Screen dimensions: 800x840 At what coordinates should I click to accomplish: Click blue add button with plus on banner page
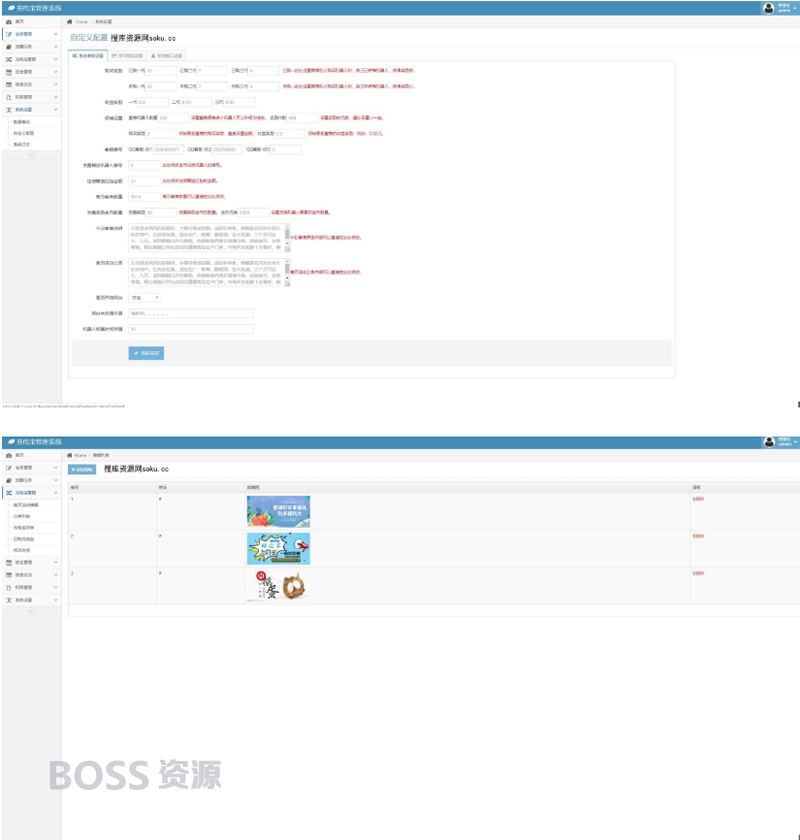82,469
